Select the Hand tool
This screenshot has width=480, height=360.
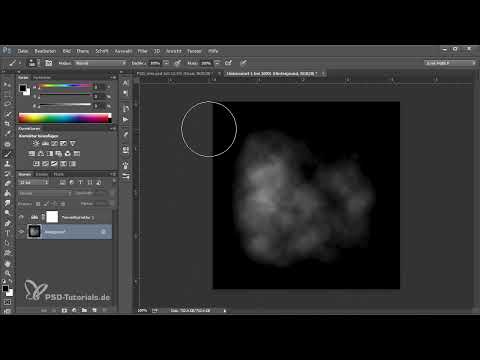(x=7, y=264)
